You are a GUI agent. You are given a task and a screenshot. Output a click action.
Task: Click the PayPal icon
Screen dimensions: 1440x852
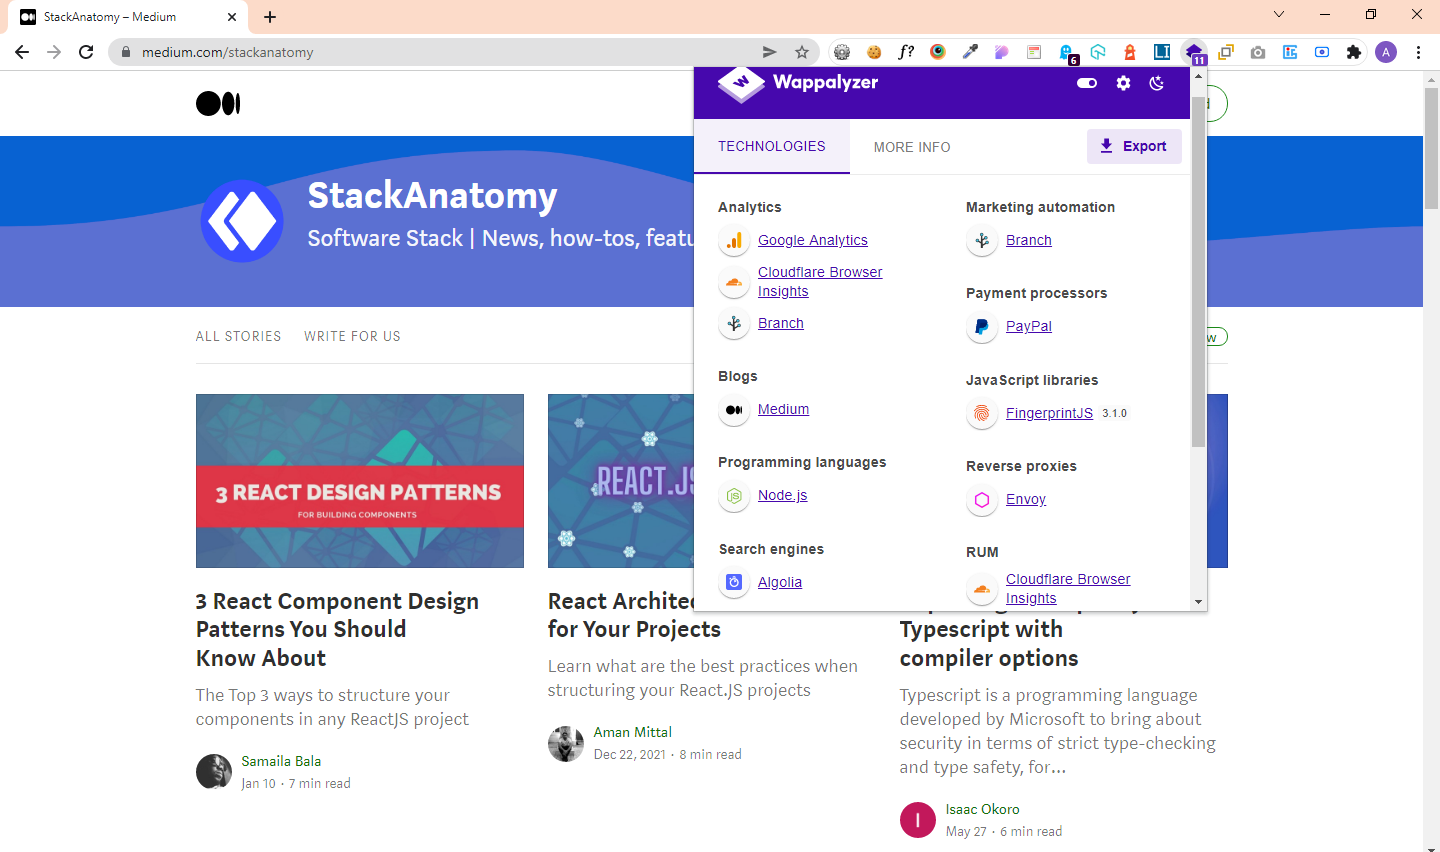pyautogui.click(x=982, y=327)
